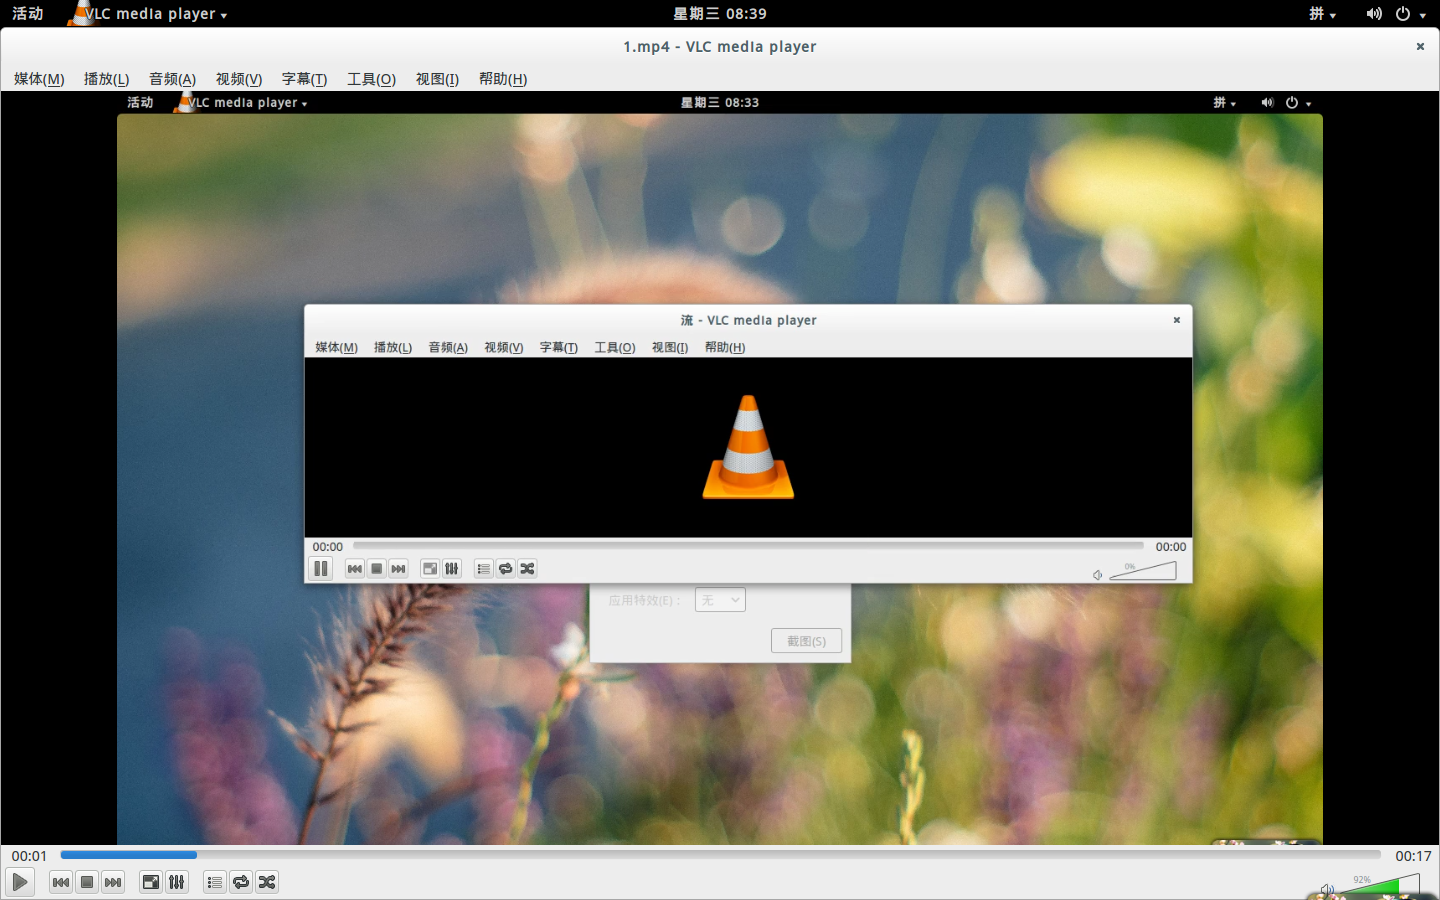Mute audio via speaker icon beside the 92% volume
The image size is (1440, 900).
1327,889
